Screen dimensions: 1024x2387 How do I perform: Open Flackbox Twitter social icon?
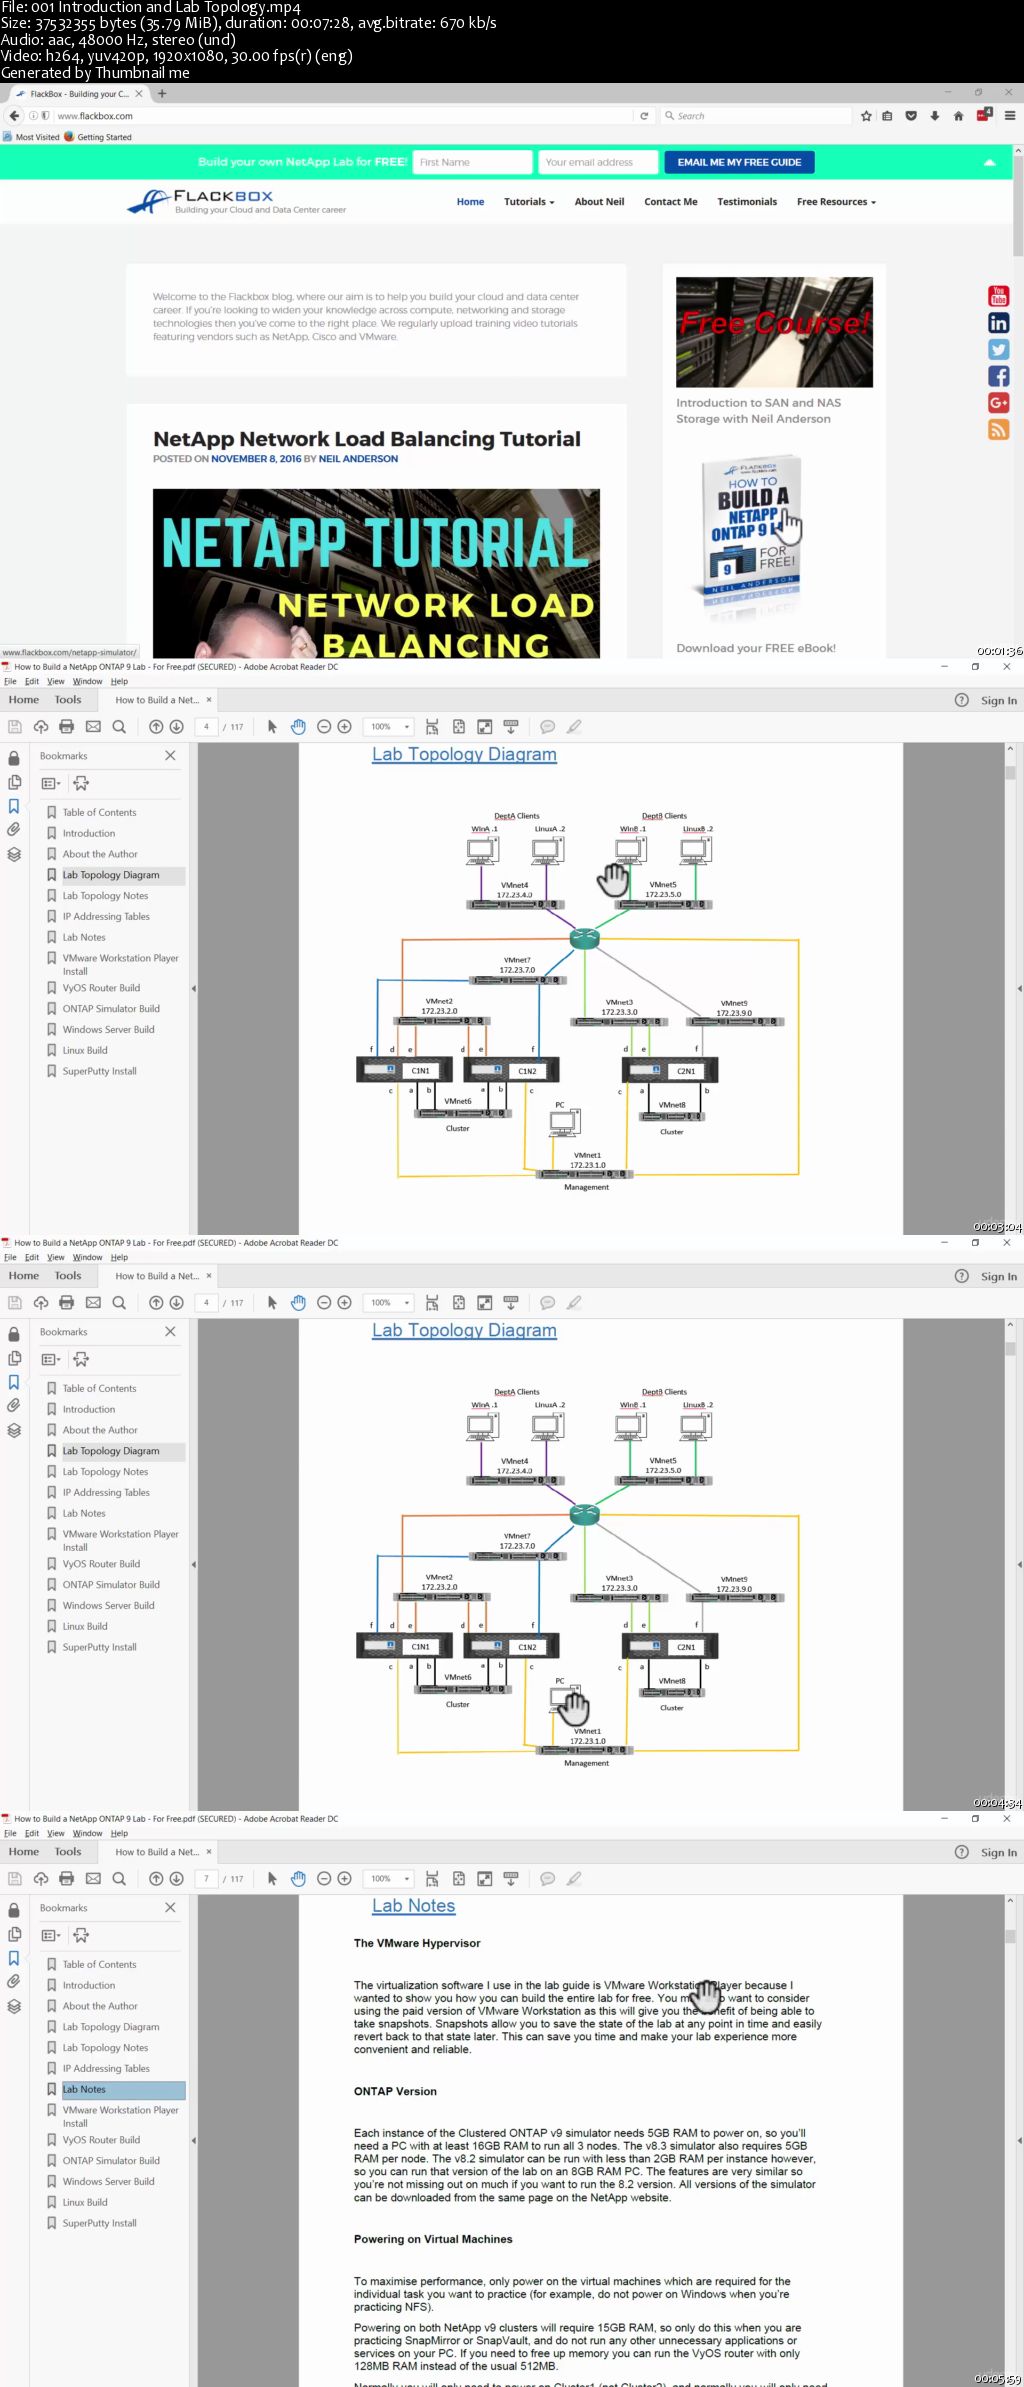tap(999, 350)
